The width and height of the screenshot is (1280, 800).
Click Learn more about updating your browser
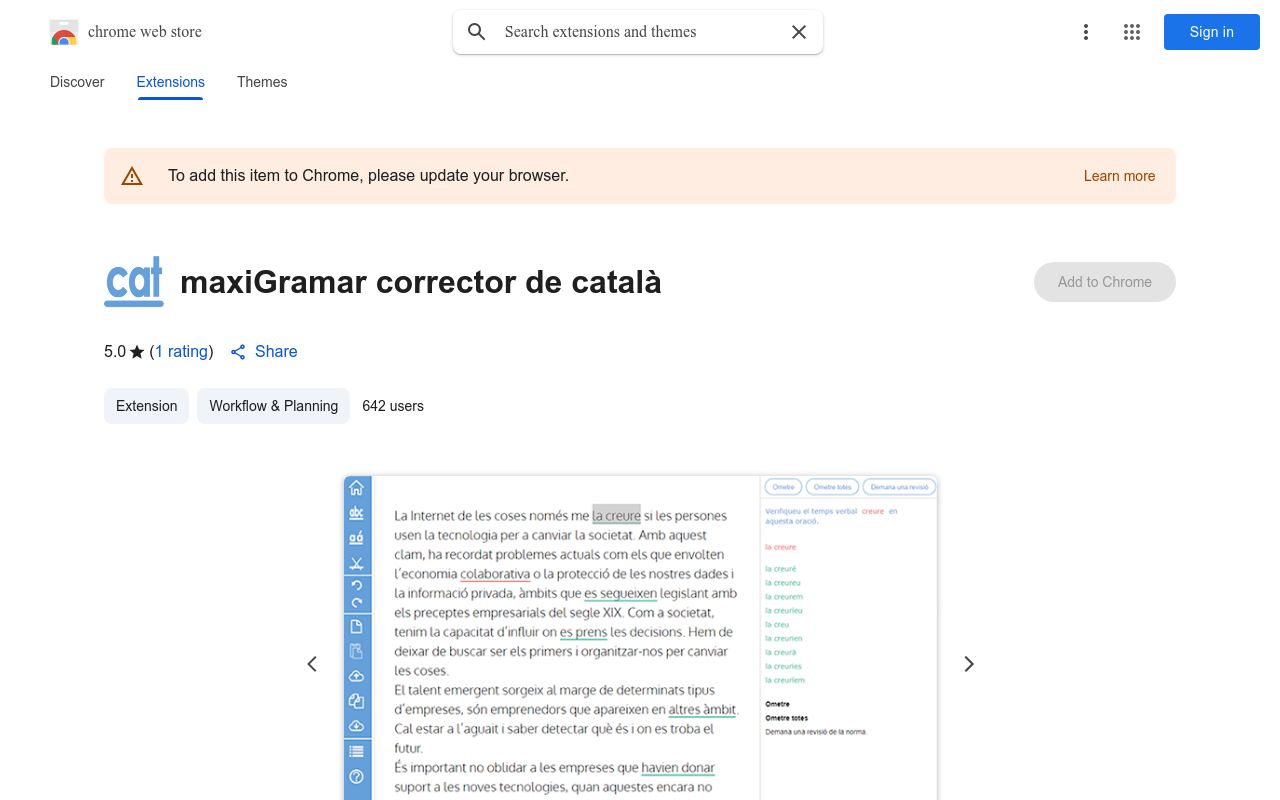tap(1119, 176)
